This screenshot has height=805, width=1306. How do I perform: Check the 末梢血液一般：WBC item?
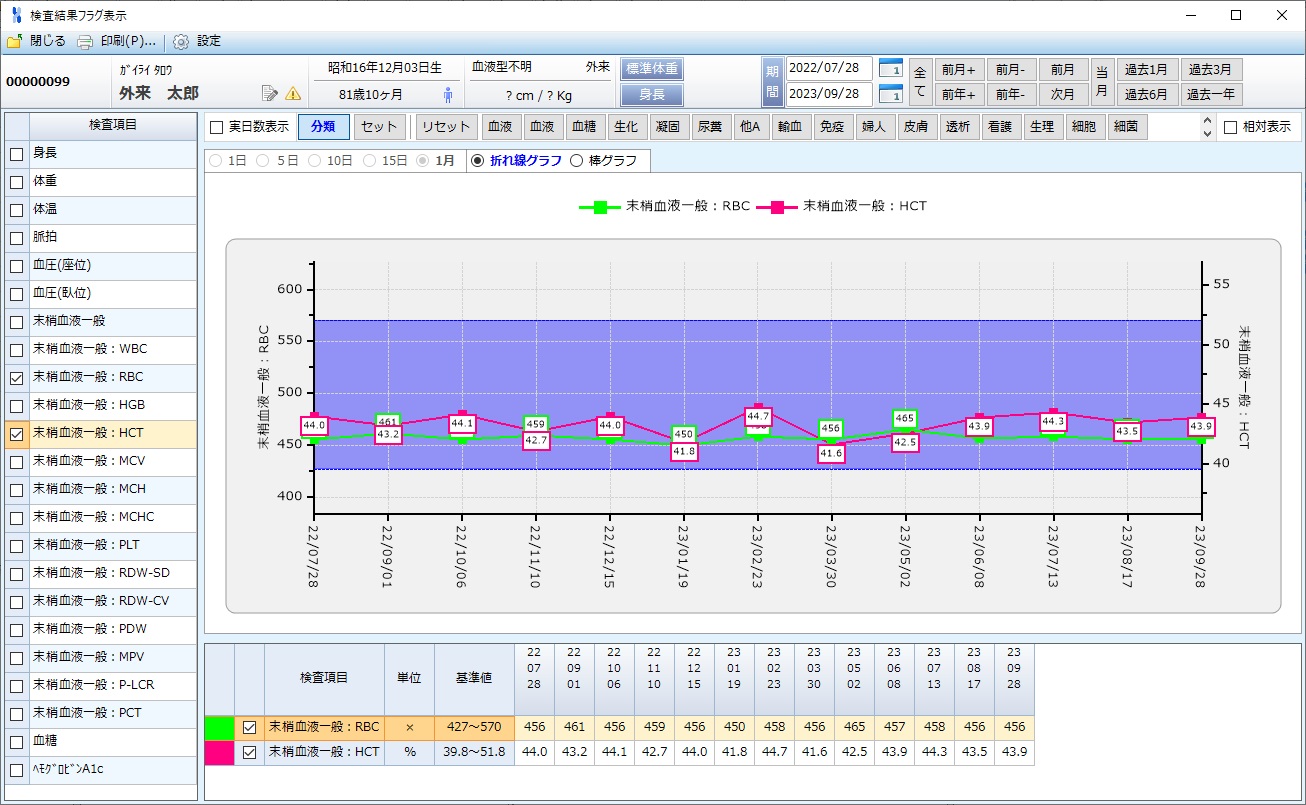coord(16,350)
